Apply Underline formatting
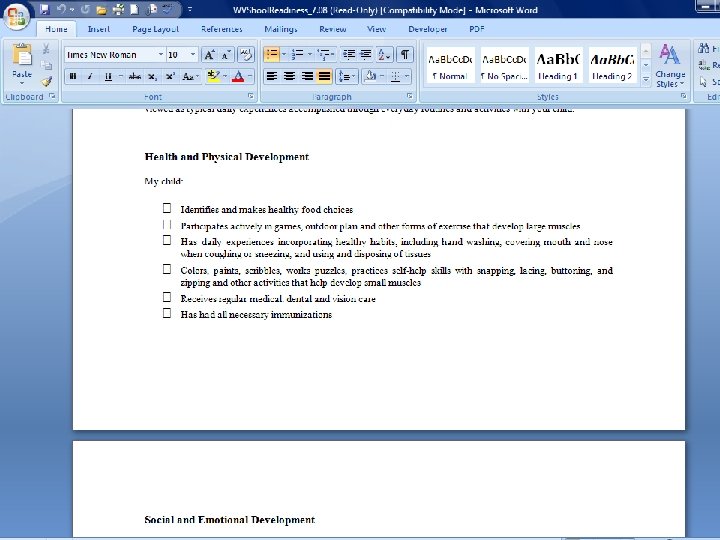Image resolution: width=720 pixels, height=540 pixels. pyautogui.click(x=108, y=77)
